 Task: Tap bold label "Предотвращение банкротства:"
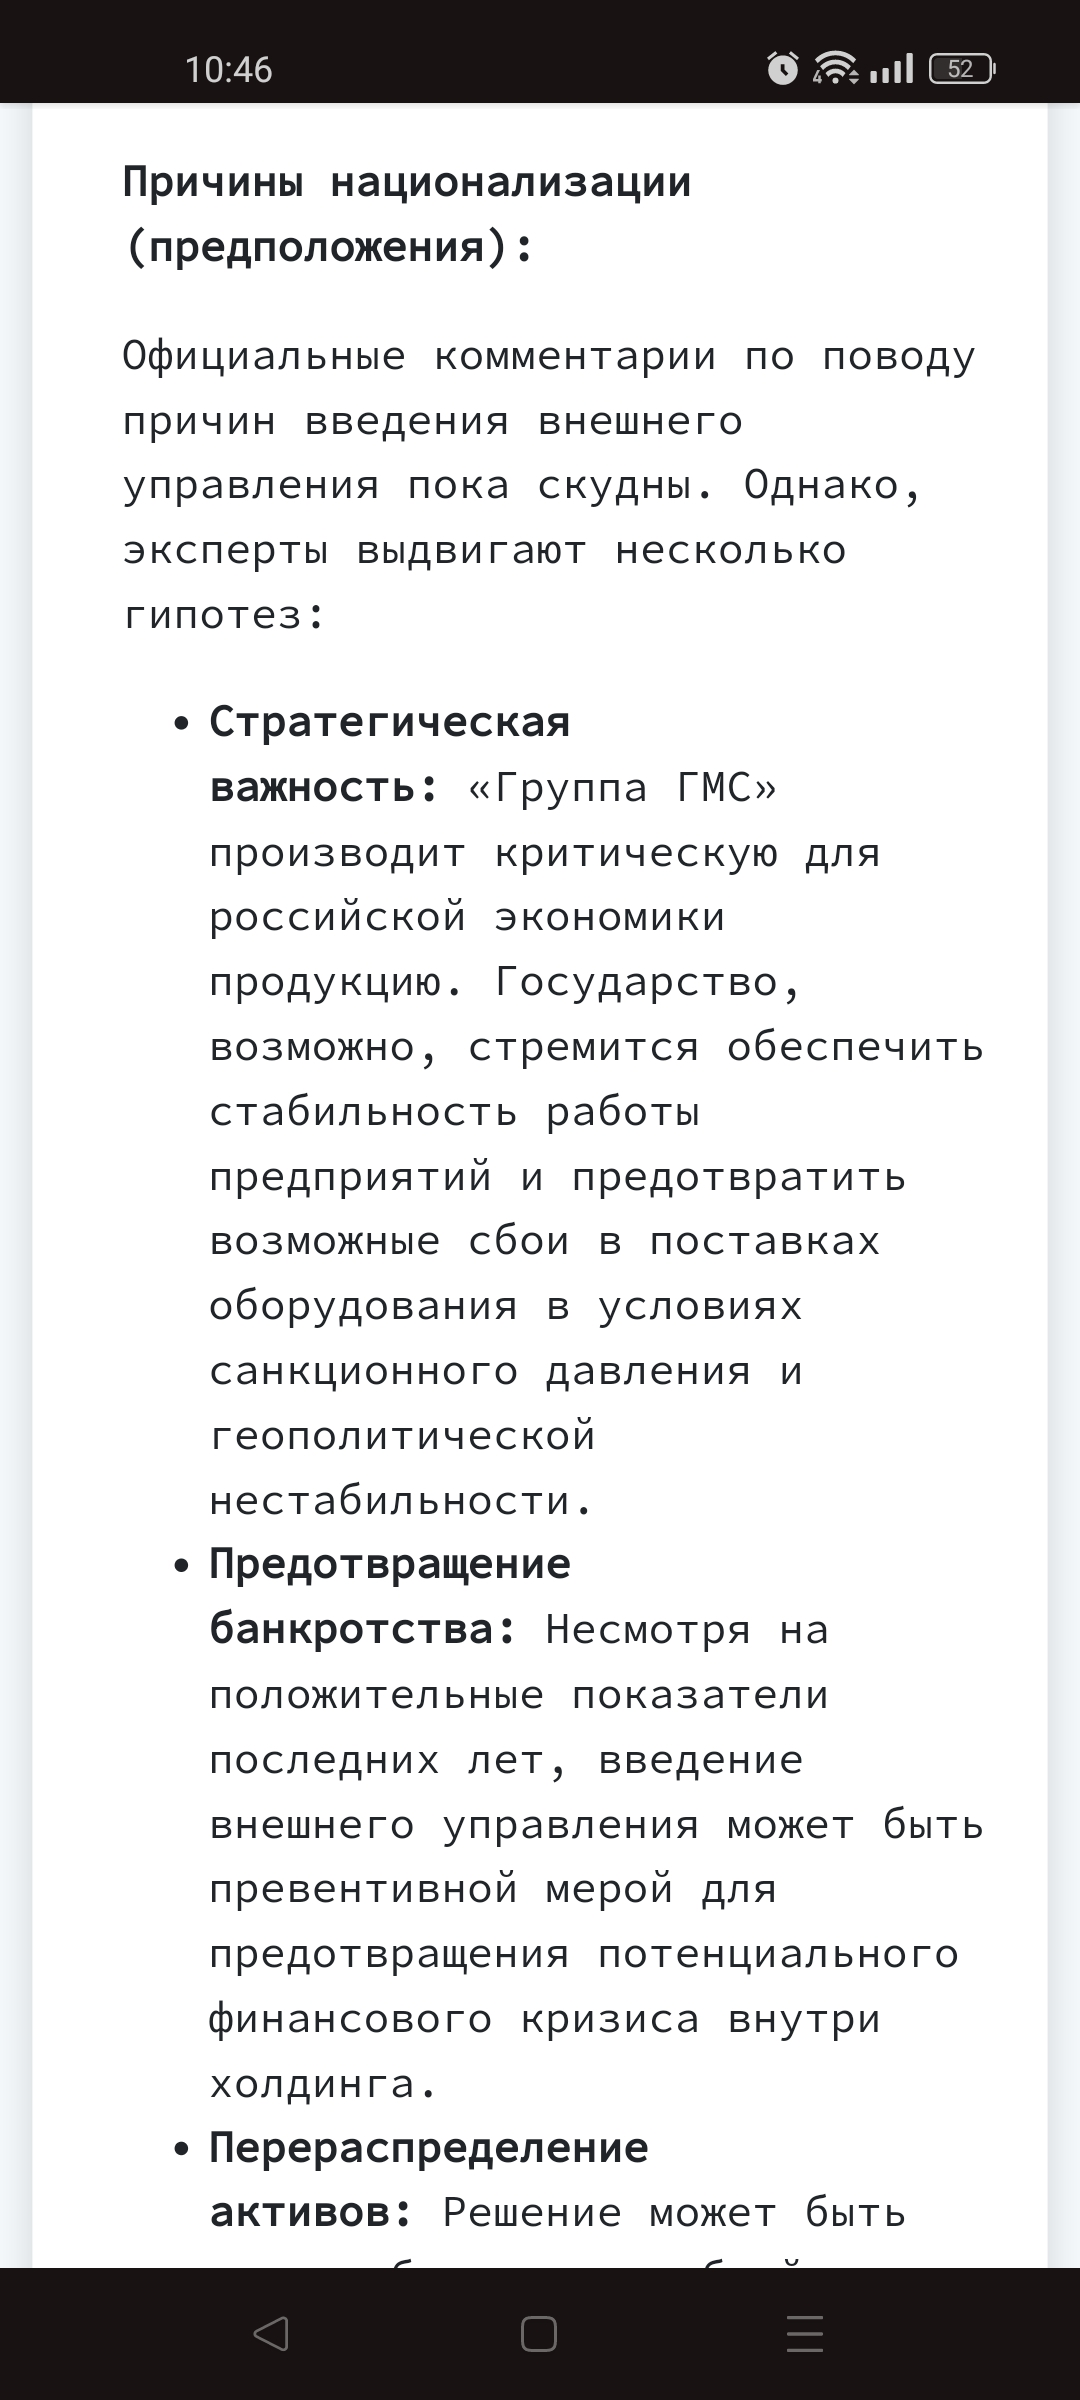390,1597
